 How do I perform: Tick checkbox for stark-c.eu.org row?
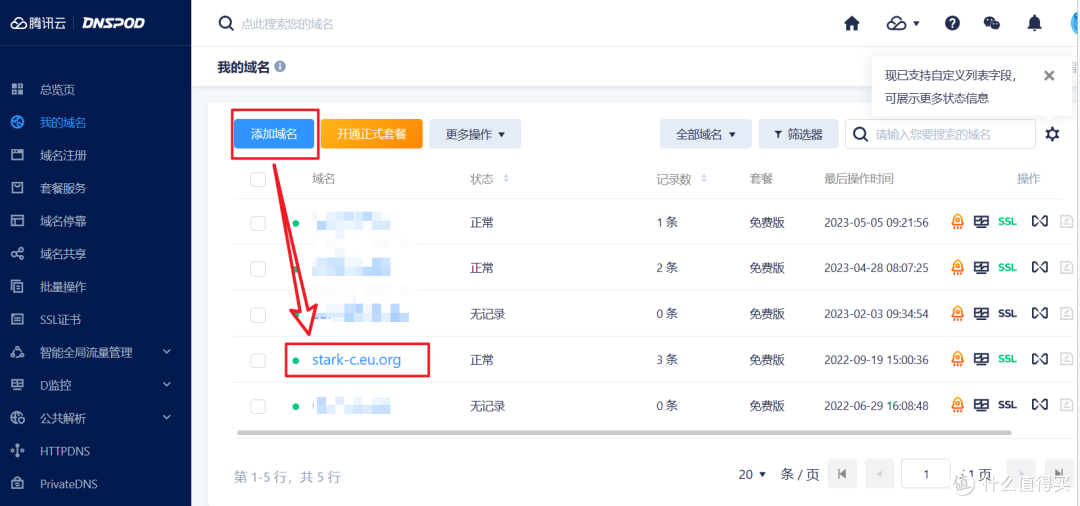258,361
